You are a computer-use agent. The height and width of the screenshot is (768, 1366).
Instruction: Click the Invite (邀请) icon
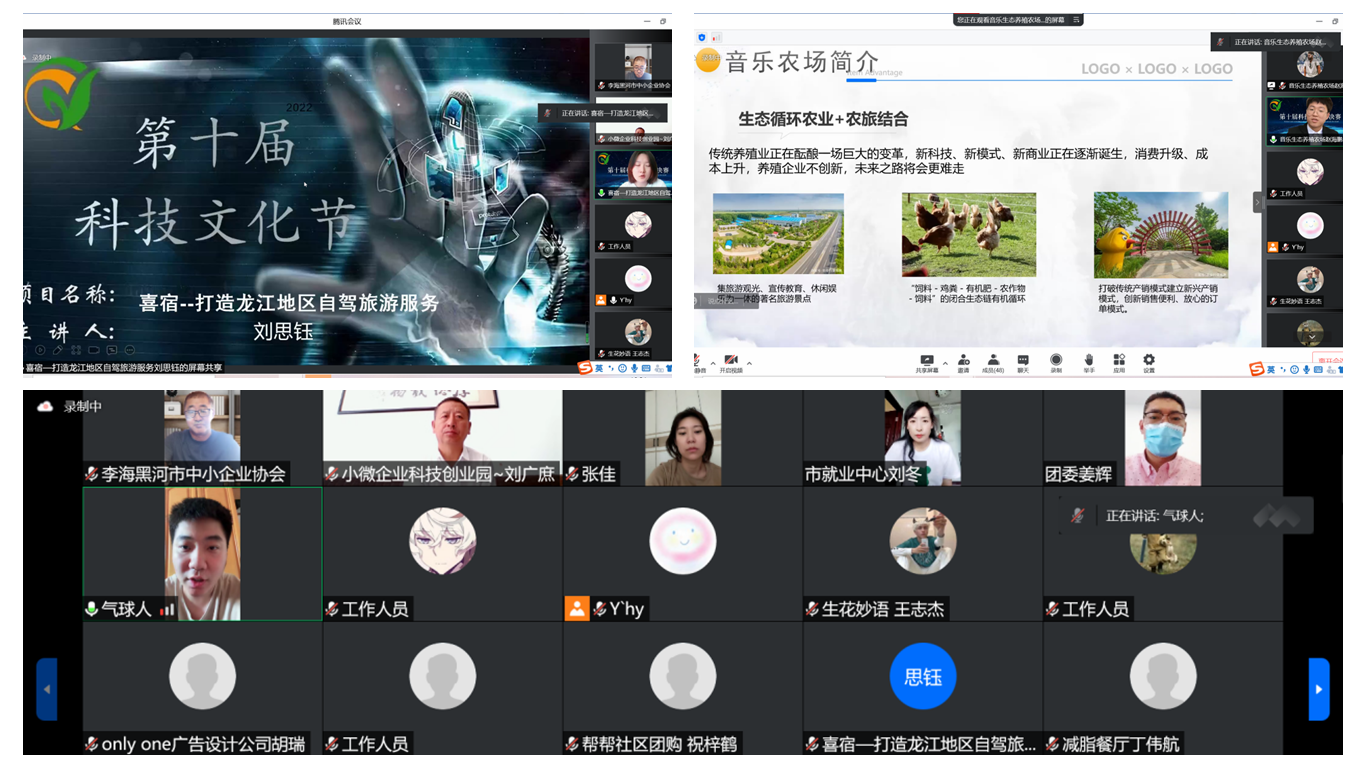tap(962, 361)
